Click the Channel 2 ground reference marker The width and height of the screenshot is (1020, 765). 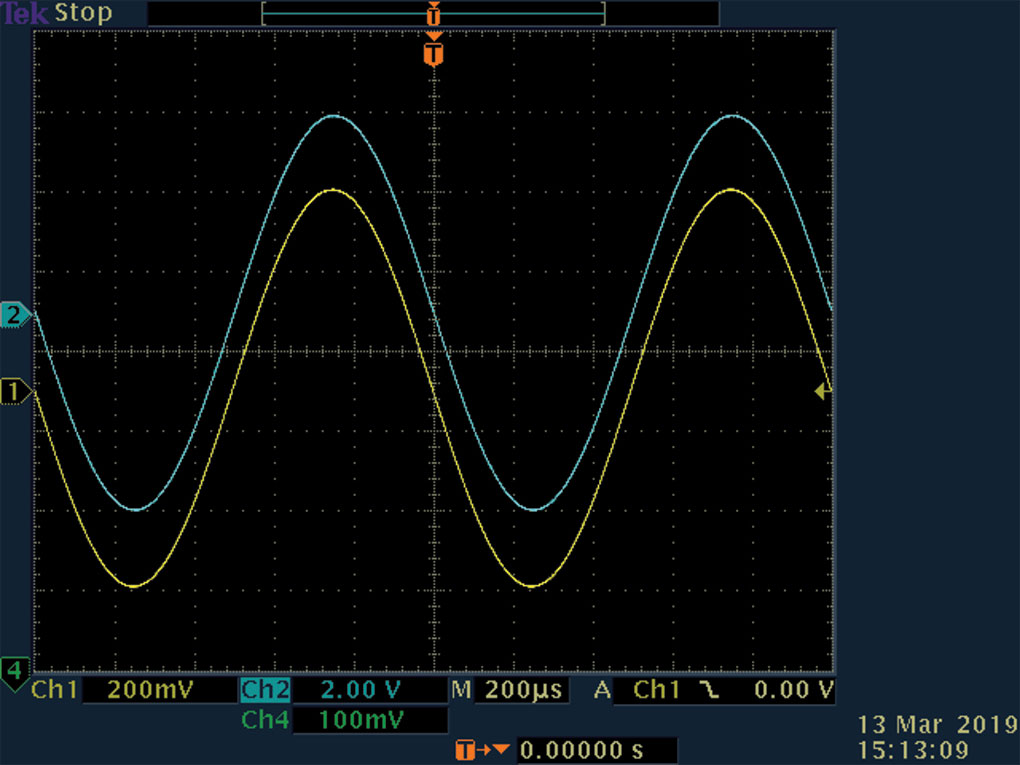pos(15,315)
